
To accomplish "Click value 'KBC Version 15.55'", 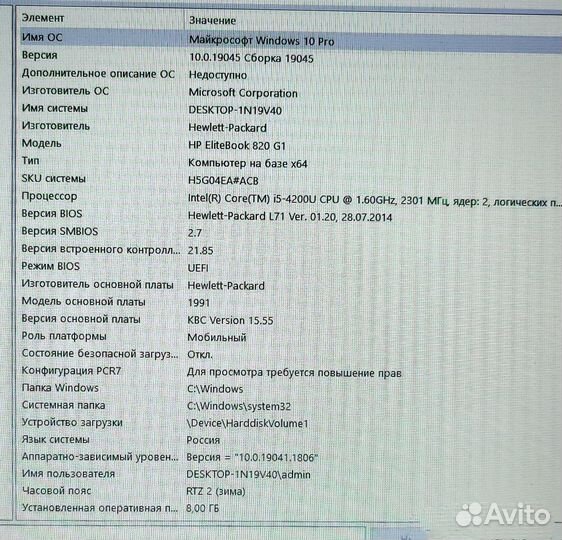I will click(x=230, y=320).
